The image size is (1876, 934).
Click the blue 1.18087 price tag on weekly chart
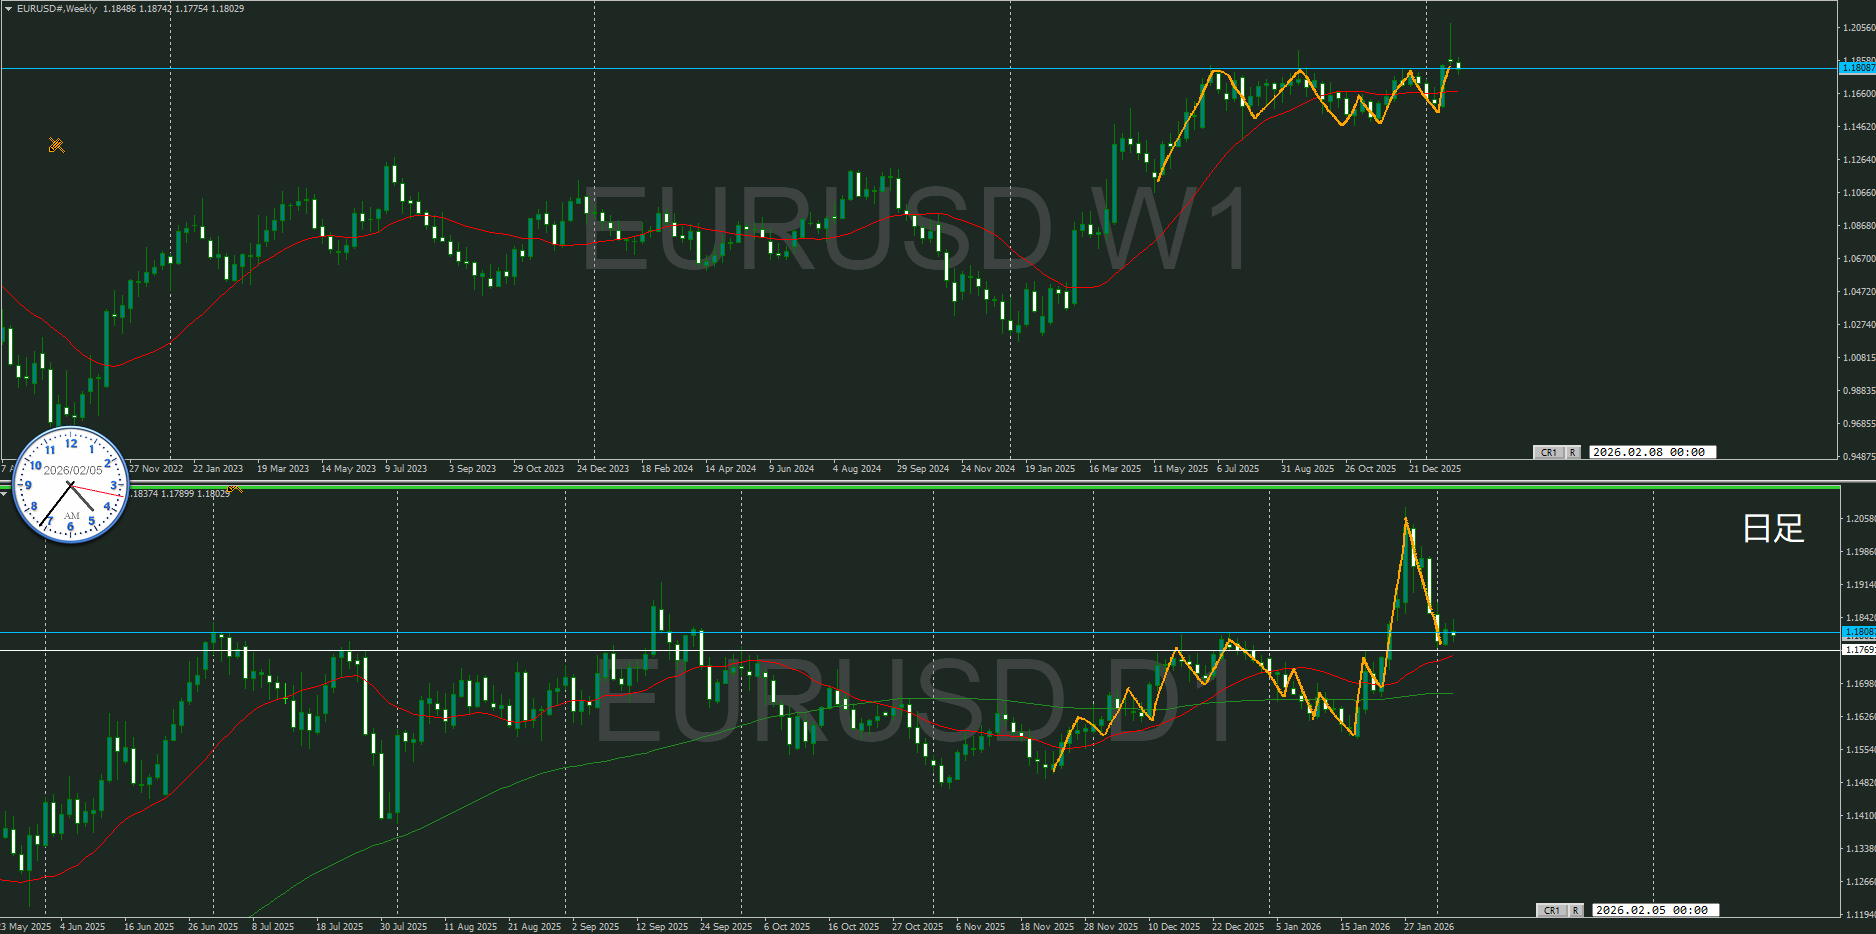point(1857,68)
